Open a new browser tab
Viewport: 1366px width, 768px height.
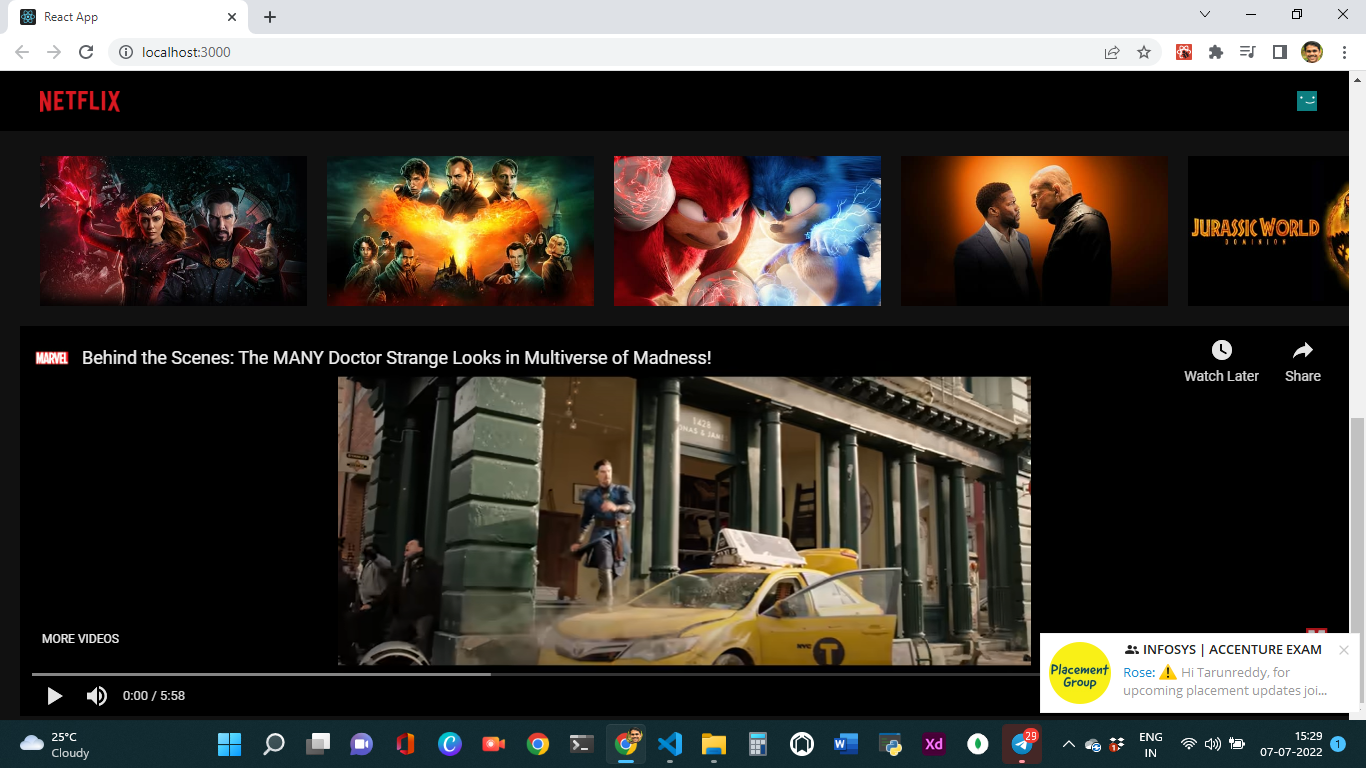[x=268, y=17]
